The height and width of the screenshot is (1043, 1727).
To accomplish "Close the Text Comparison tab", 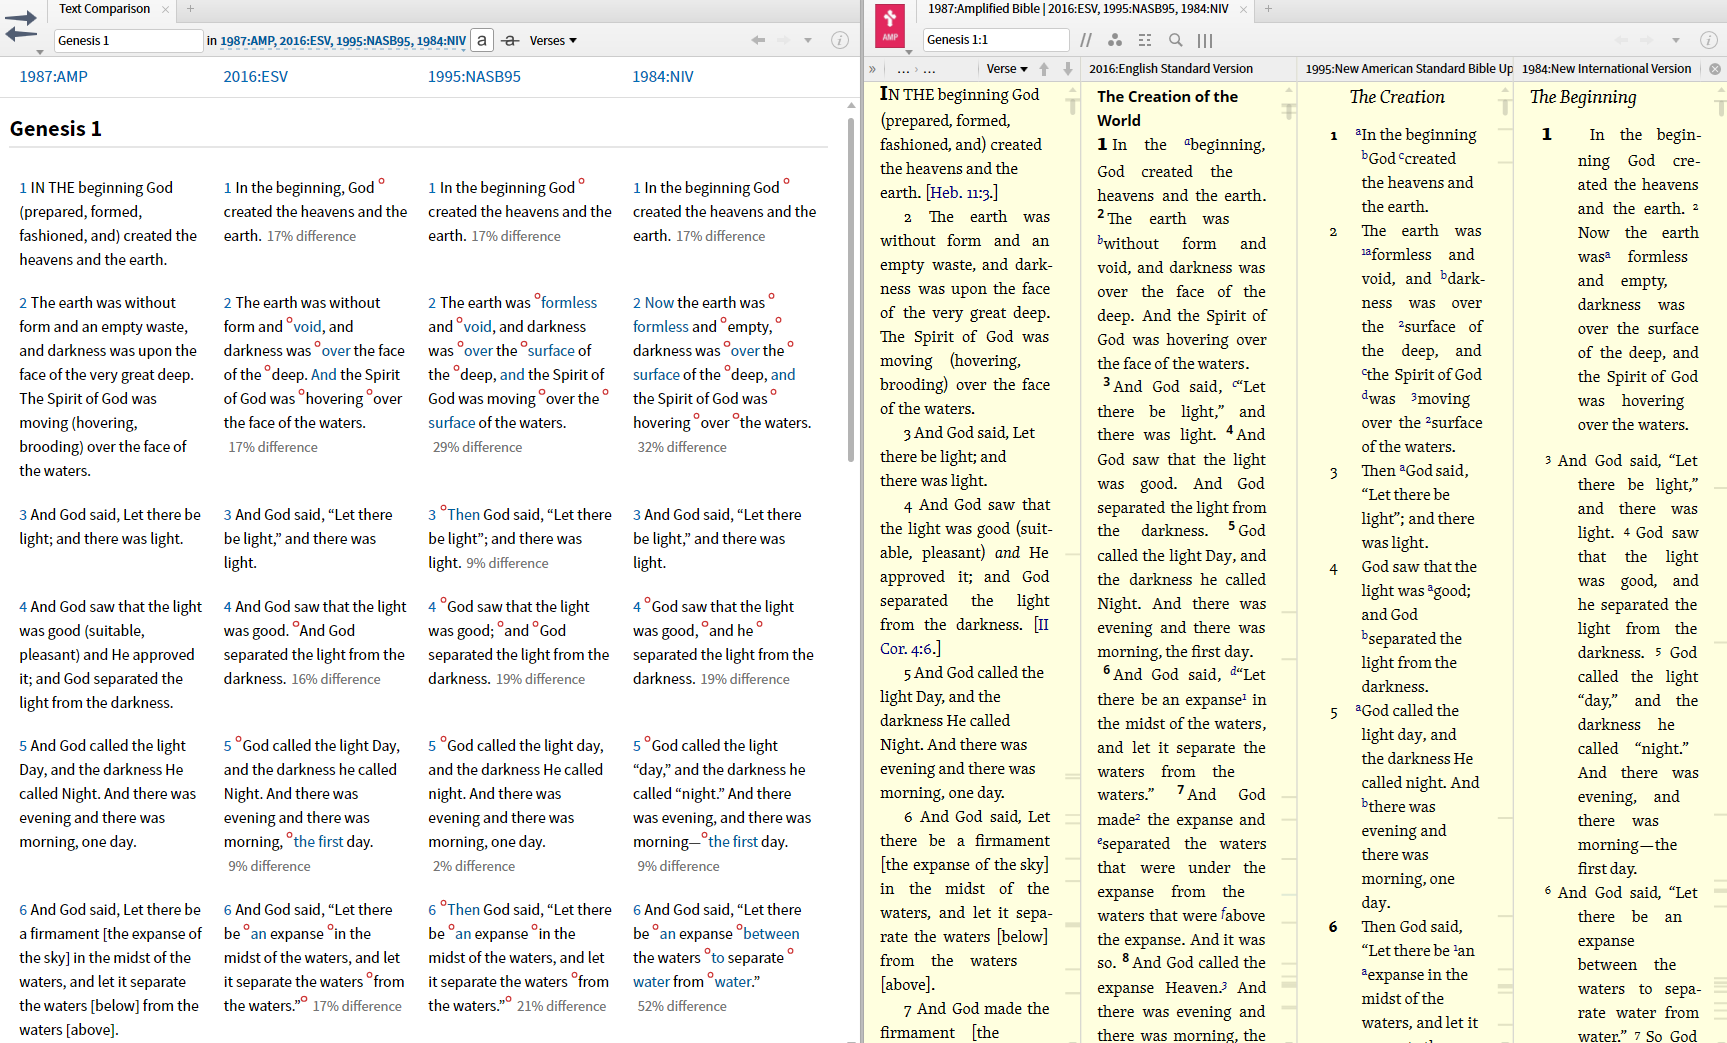I will [166, 9].
